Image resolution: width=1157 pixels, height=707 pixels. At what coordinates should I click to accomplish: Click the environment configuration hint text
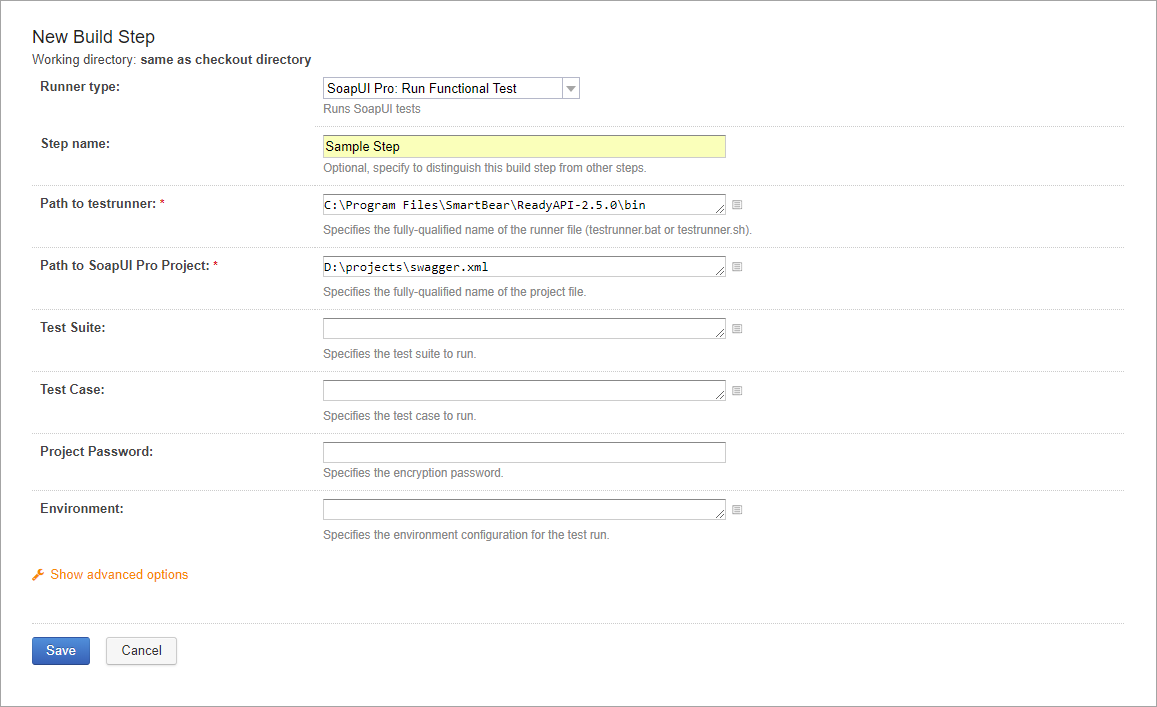466,534
